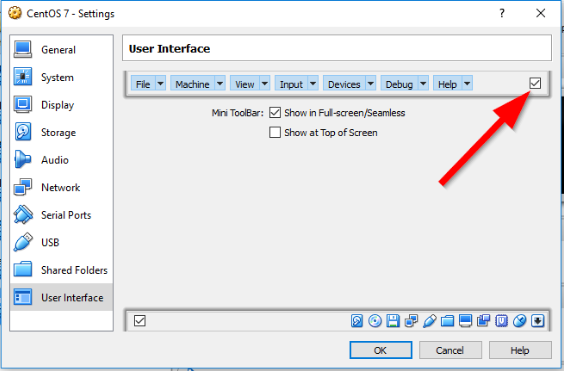Uncheck Show in Full-screen/Seamless

[275, 113]
